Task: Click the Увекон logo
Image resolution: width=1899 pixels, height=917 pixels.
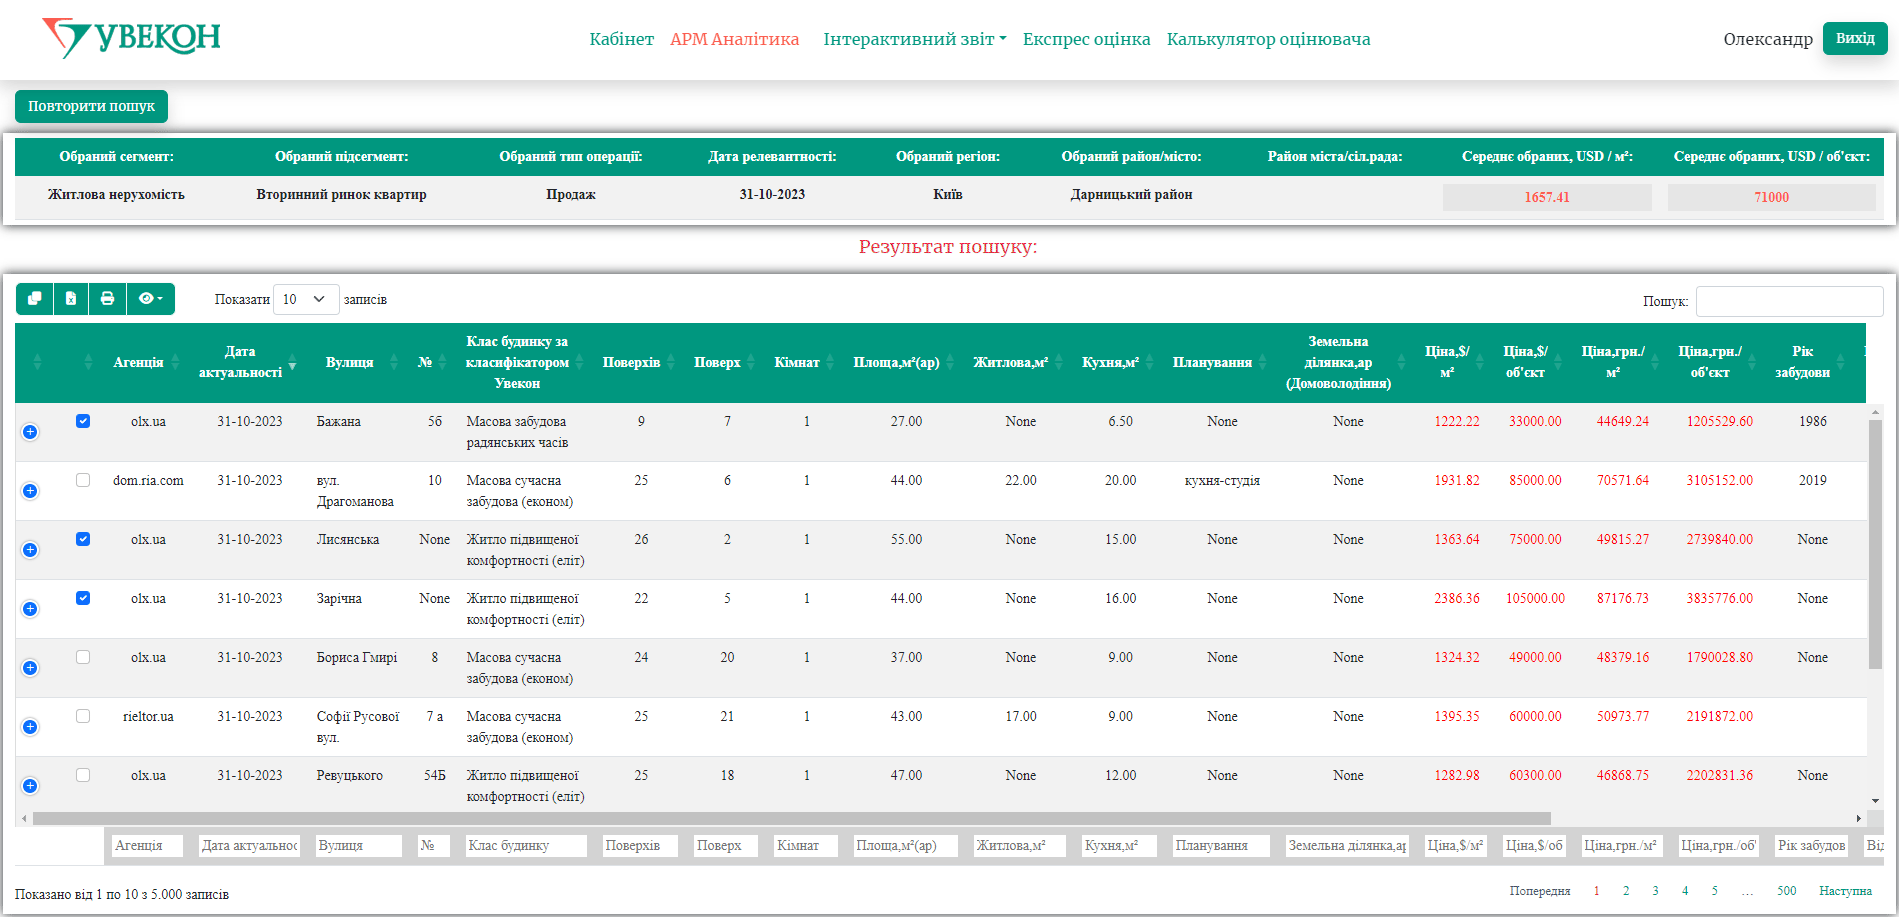Action: coord(131,38)
